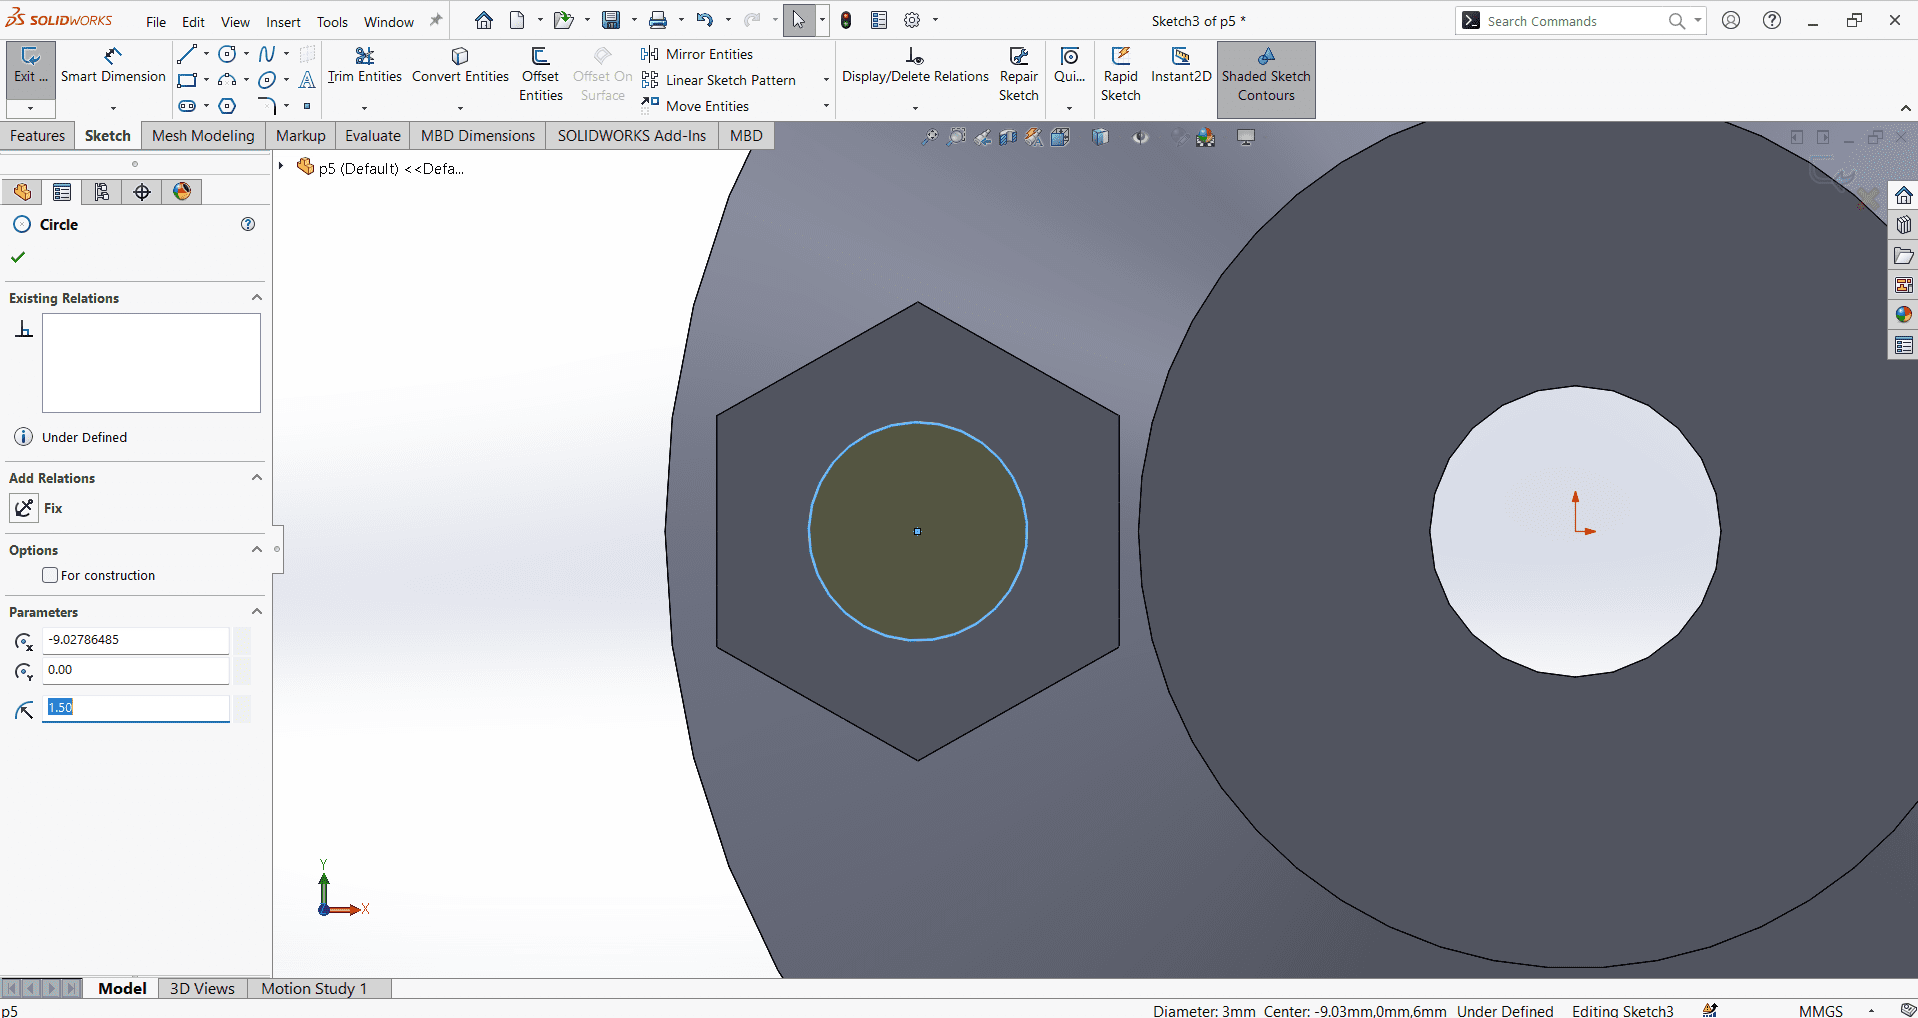Click the Rapid Sketch tool
The image size is (1918, 1018).
pos(1120,74)
